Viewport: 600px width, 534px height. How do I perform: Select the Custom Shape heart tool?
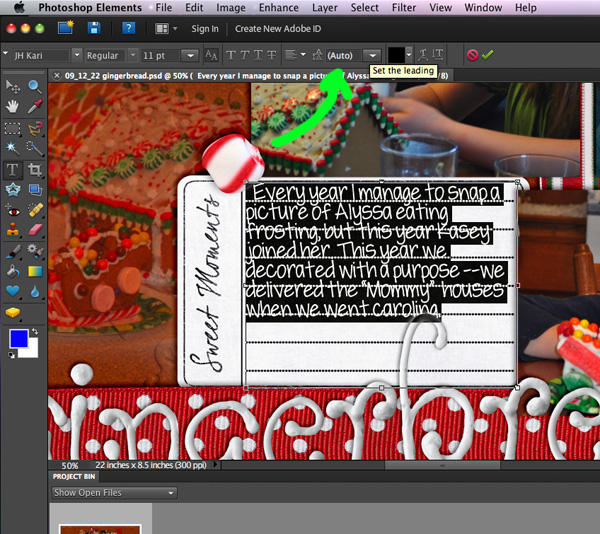tap(13, 291)
